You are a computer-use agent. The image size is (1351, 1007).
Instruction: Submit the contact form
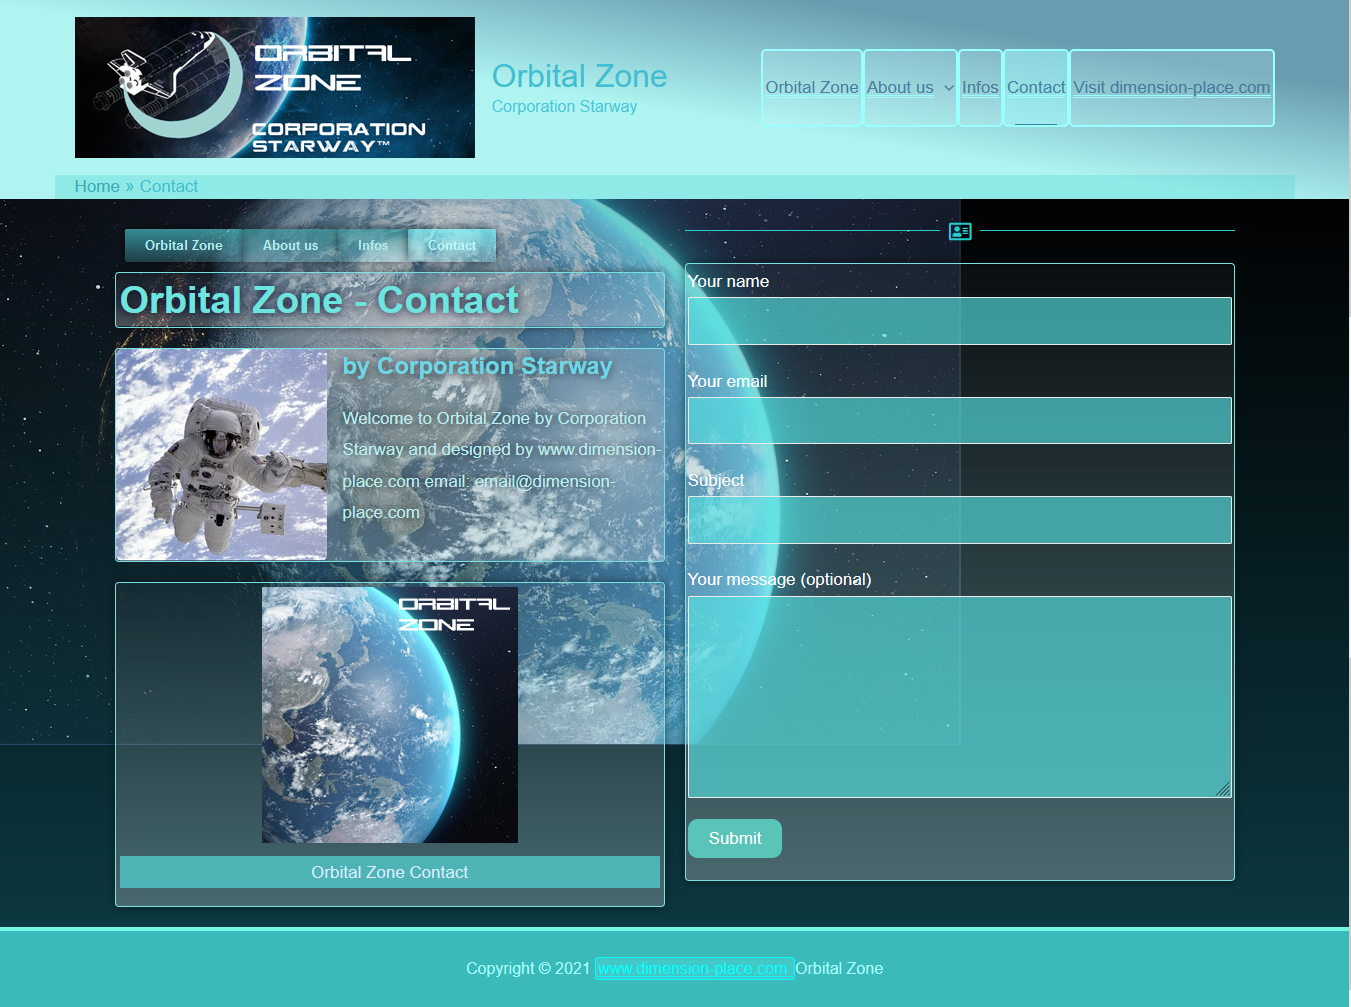pos(735,838)
